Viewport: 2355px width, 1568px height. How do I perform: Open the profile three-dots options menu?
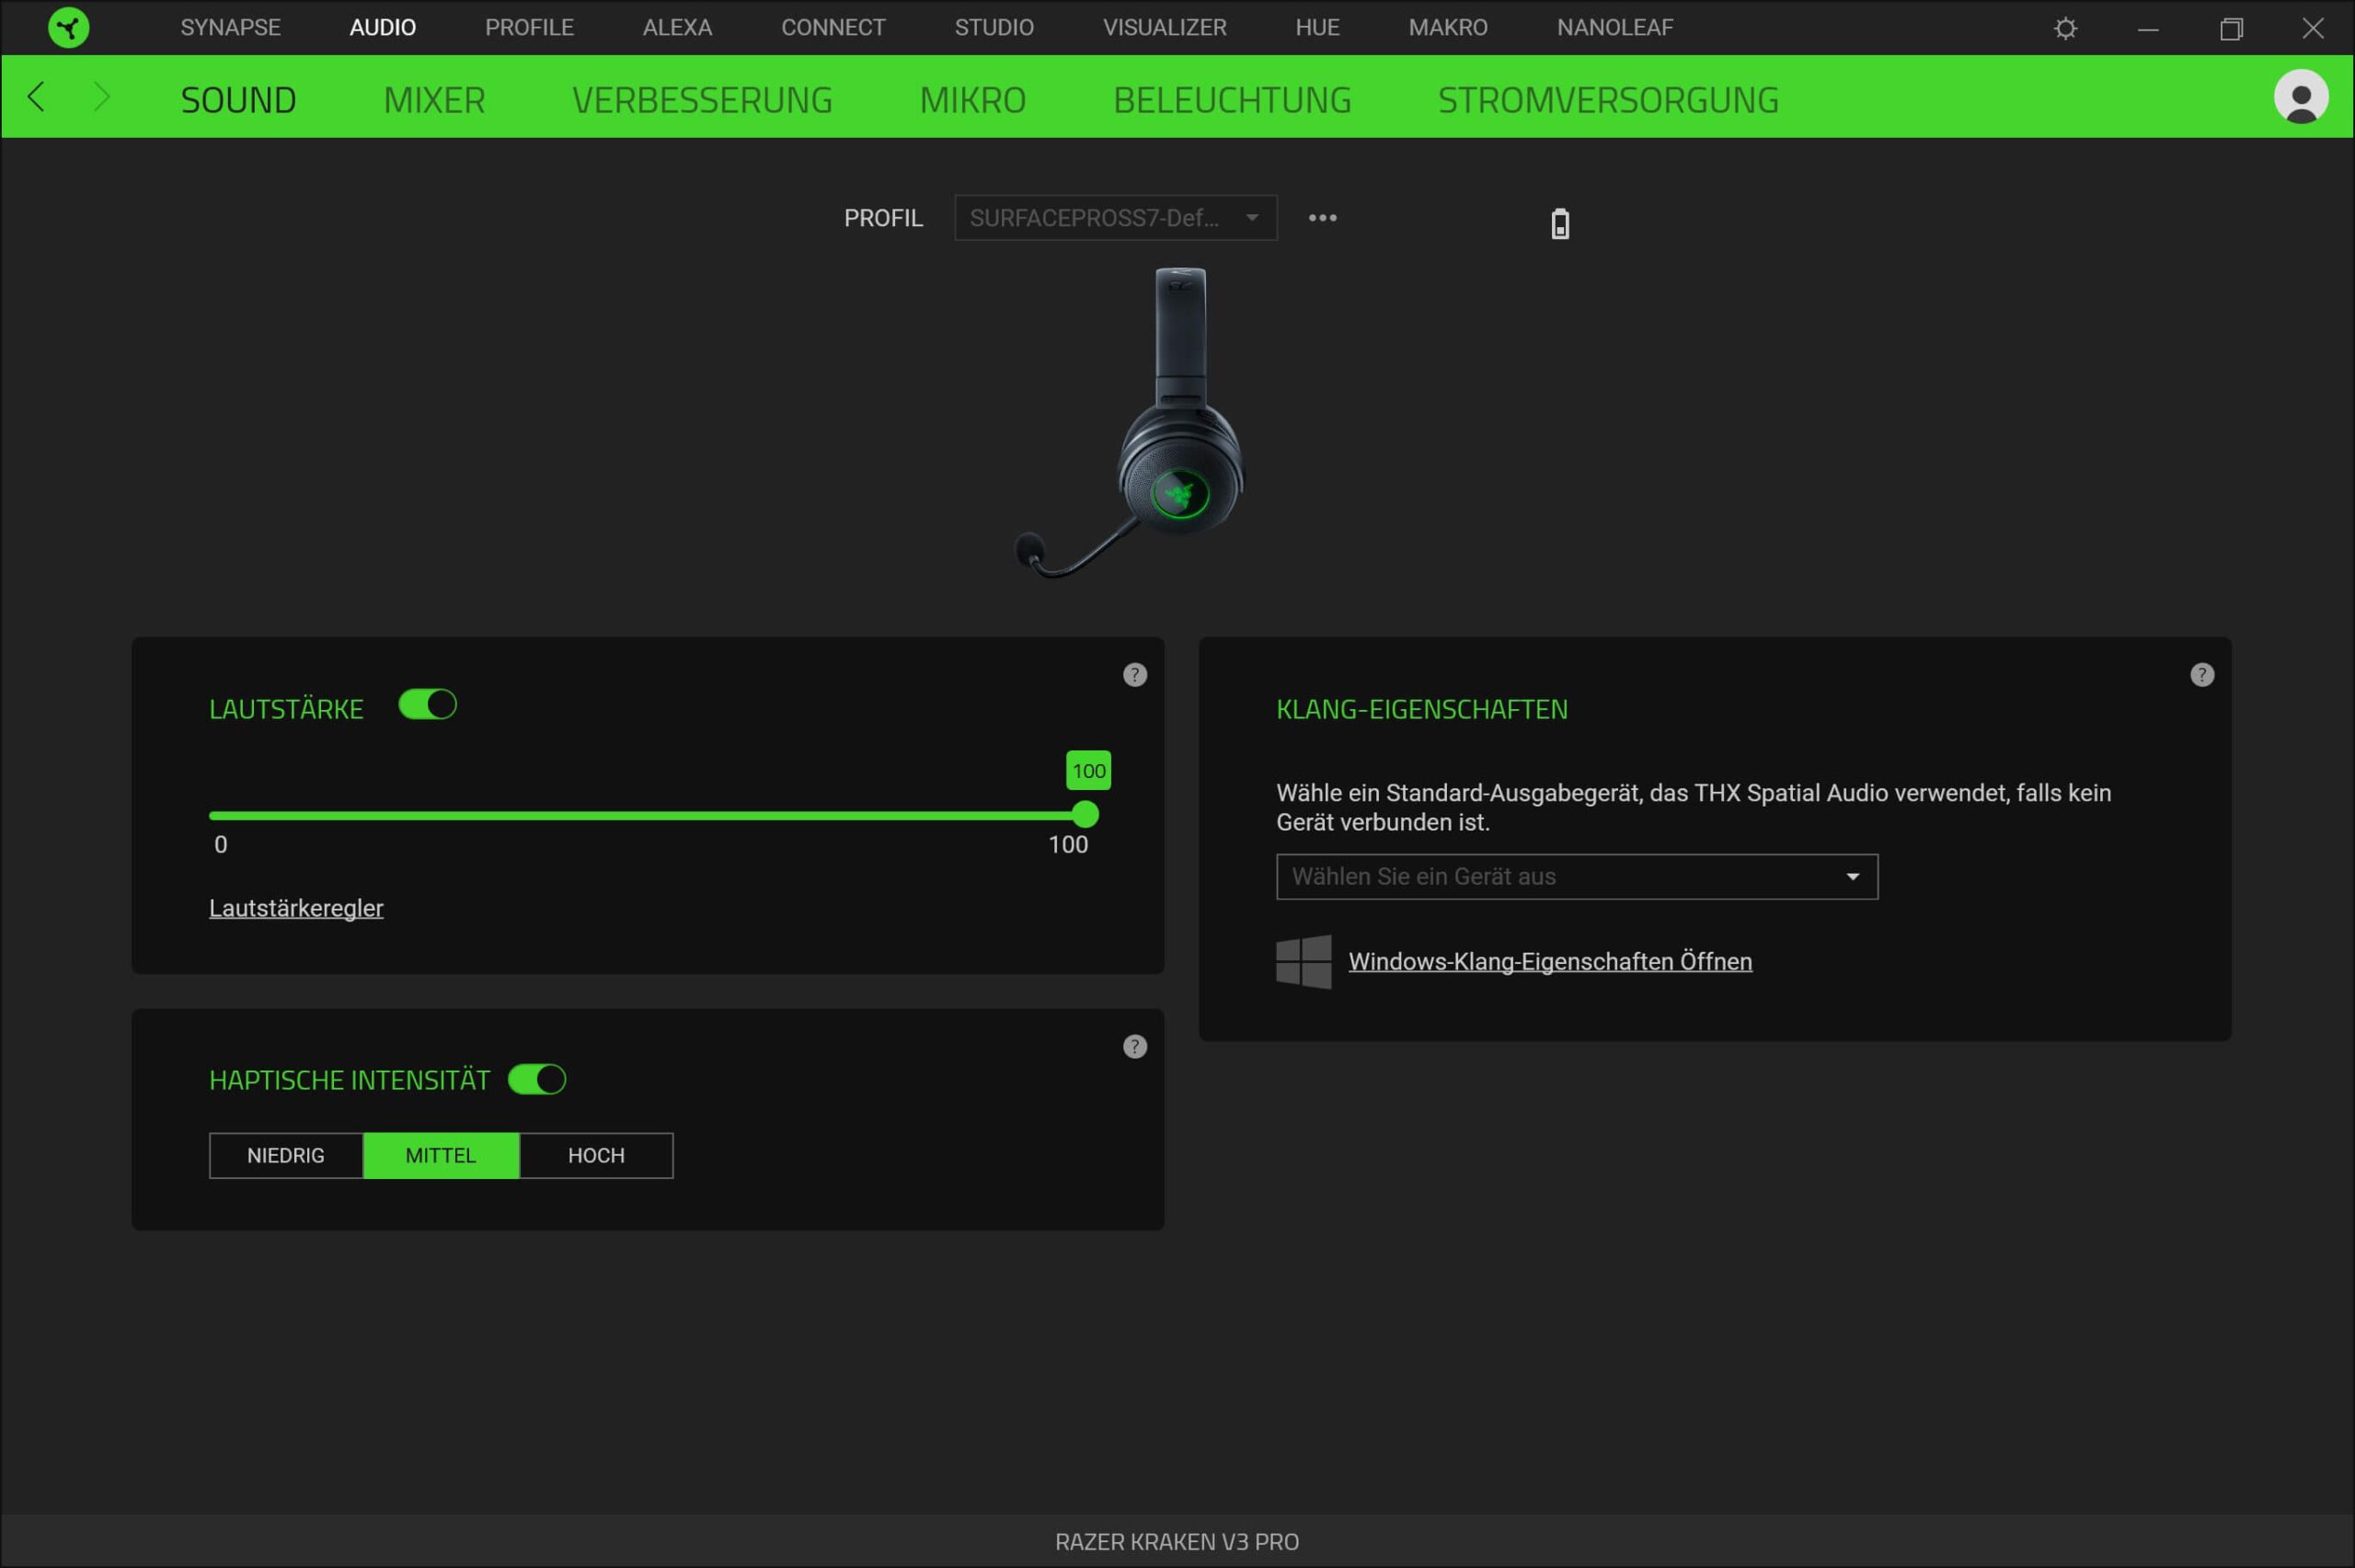[x=1322, y=218]
